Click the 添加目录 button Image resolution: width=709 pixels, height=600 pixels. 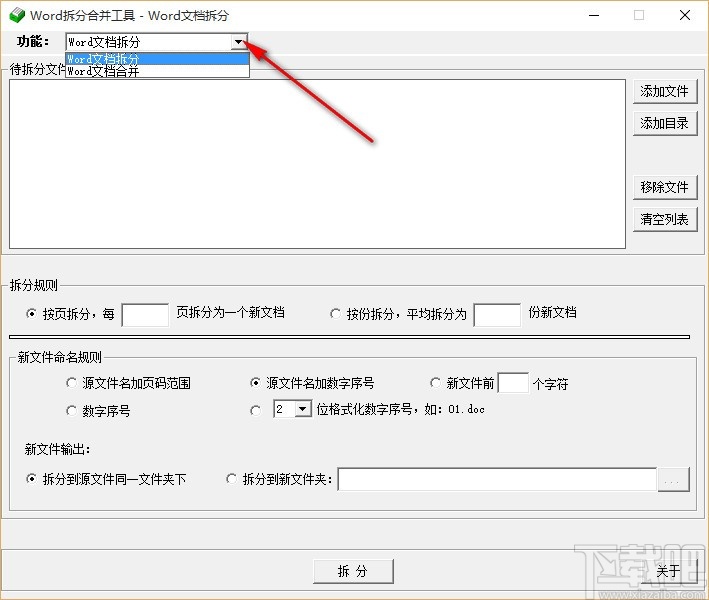pyautogui.click(x=665, y=123)
